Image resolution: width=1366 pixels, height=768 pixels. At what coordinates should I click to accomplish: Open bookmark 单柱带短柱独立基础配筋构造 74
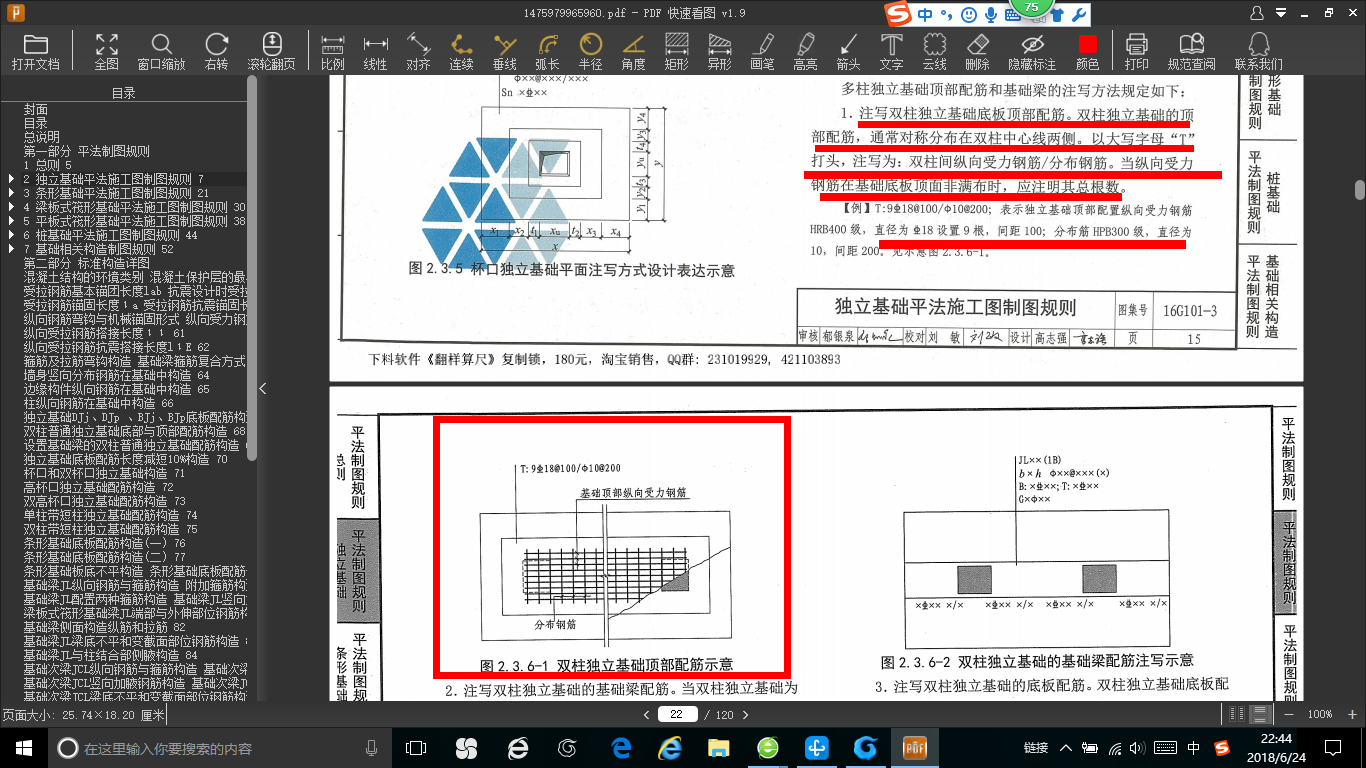(110, 514)
